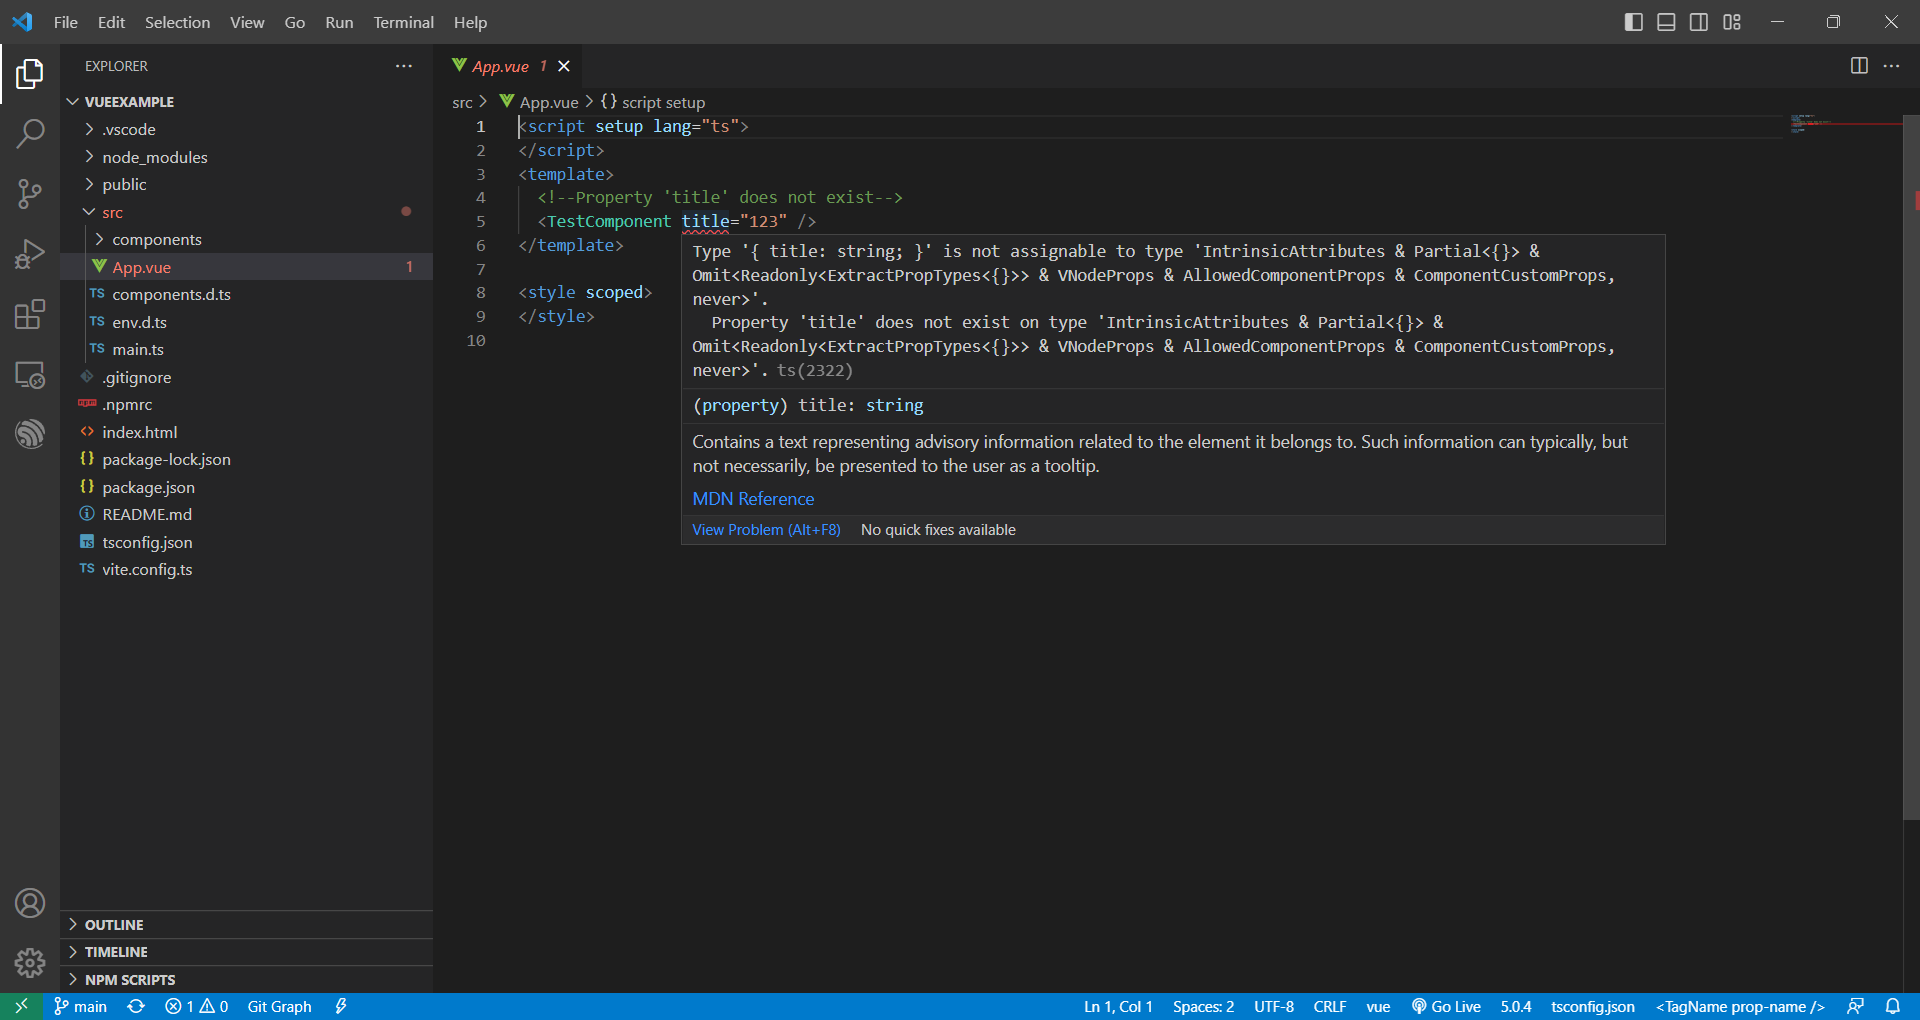Screen dimensions: 1920x1020
Task: Customize layout icon in title bar
Action: (1732, 22)
